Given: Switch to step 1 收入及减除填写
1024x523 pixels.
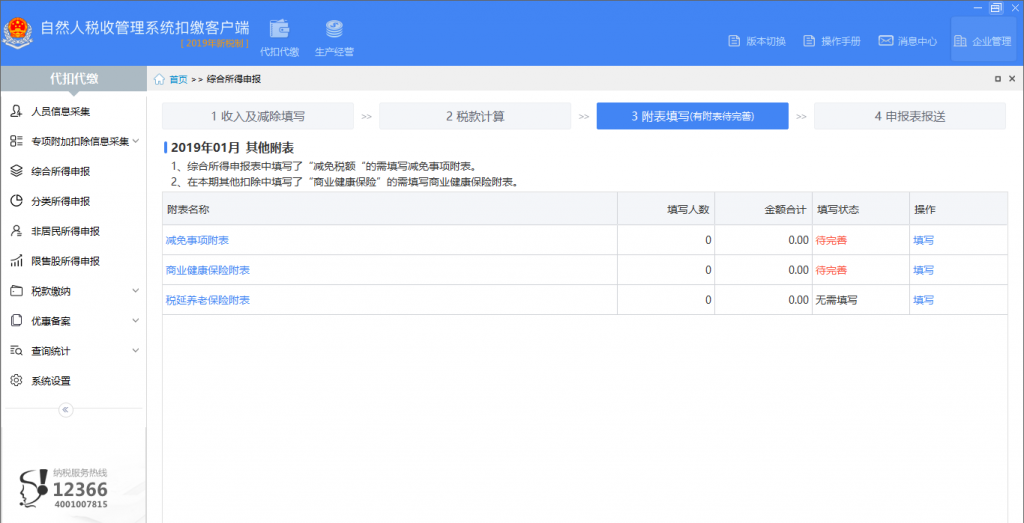Looking at the screenshot, I should coord(258,116).
